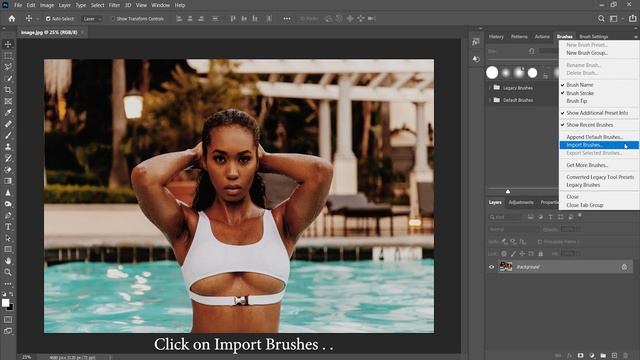Click the adjustment layer icon in Layers footer
This screenshot has height=360, width=640.
tap(592, 356)
